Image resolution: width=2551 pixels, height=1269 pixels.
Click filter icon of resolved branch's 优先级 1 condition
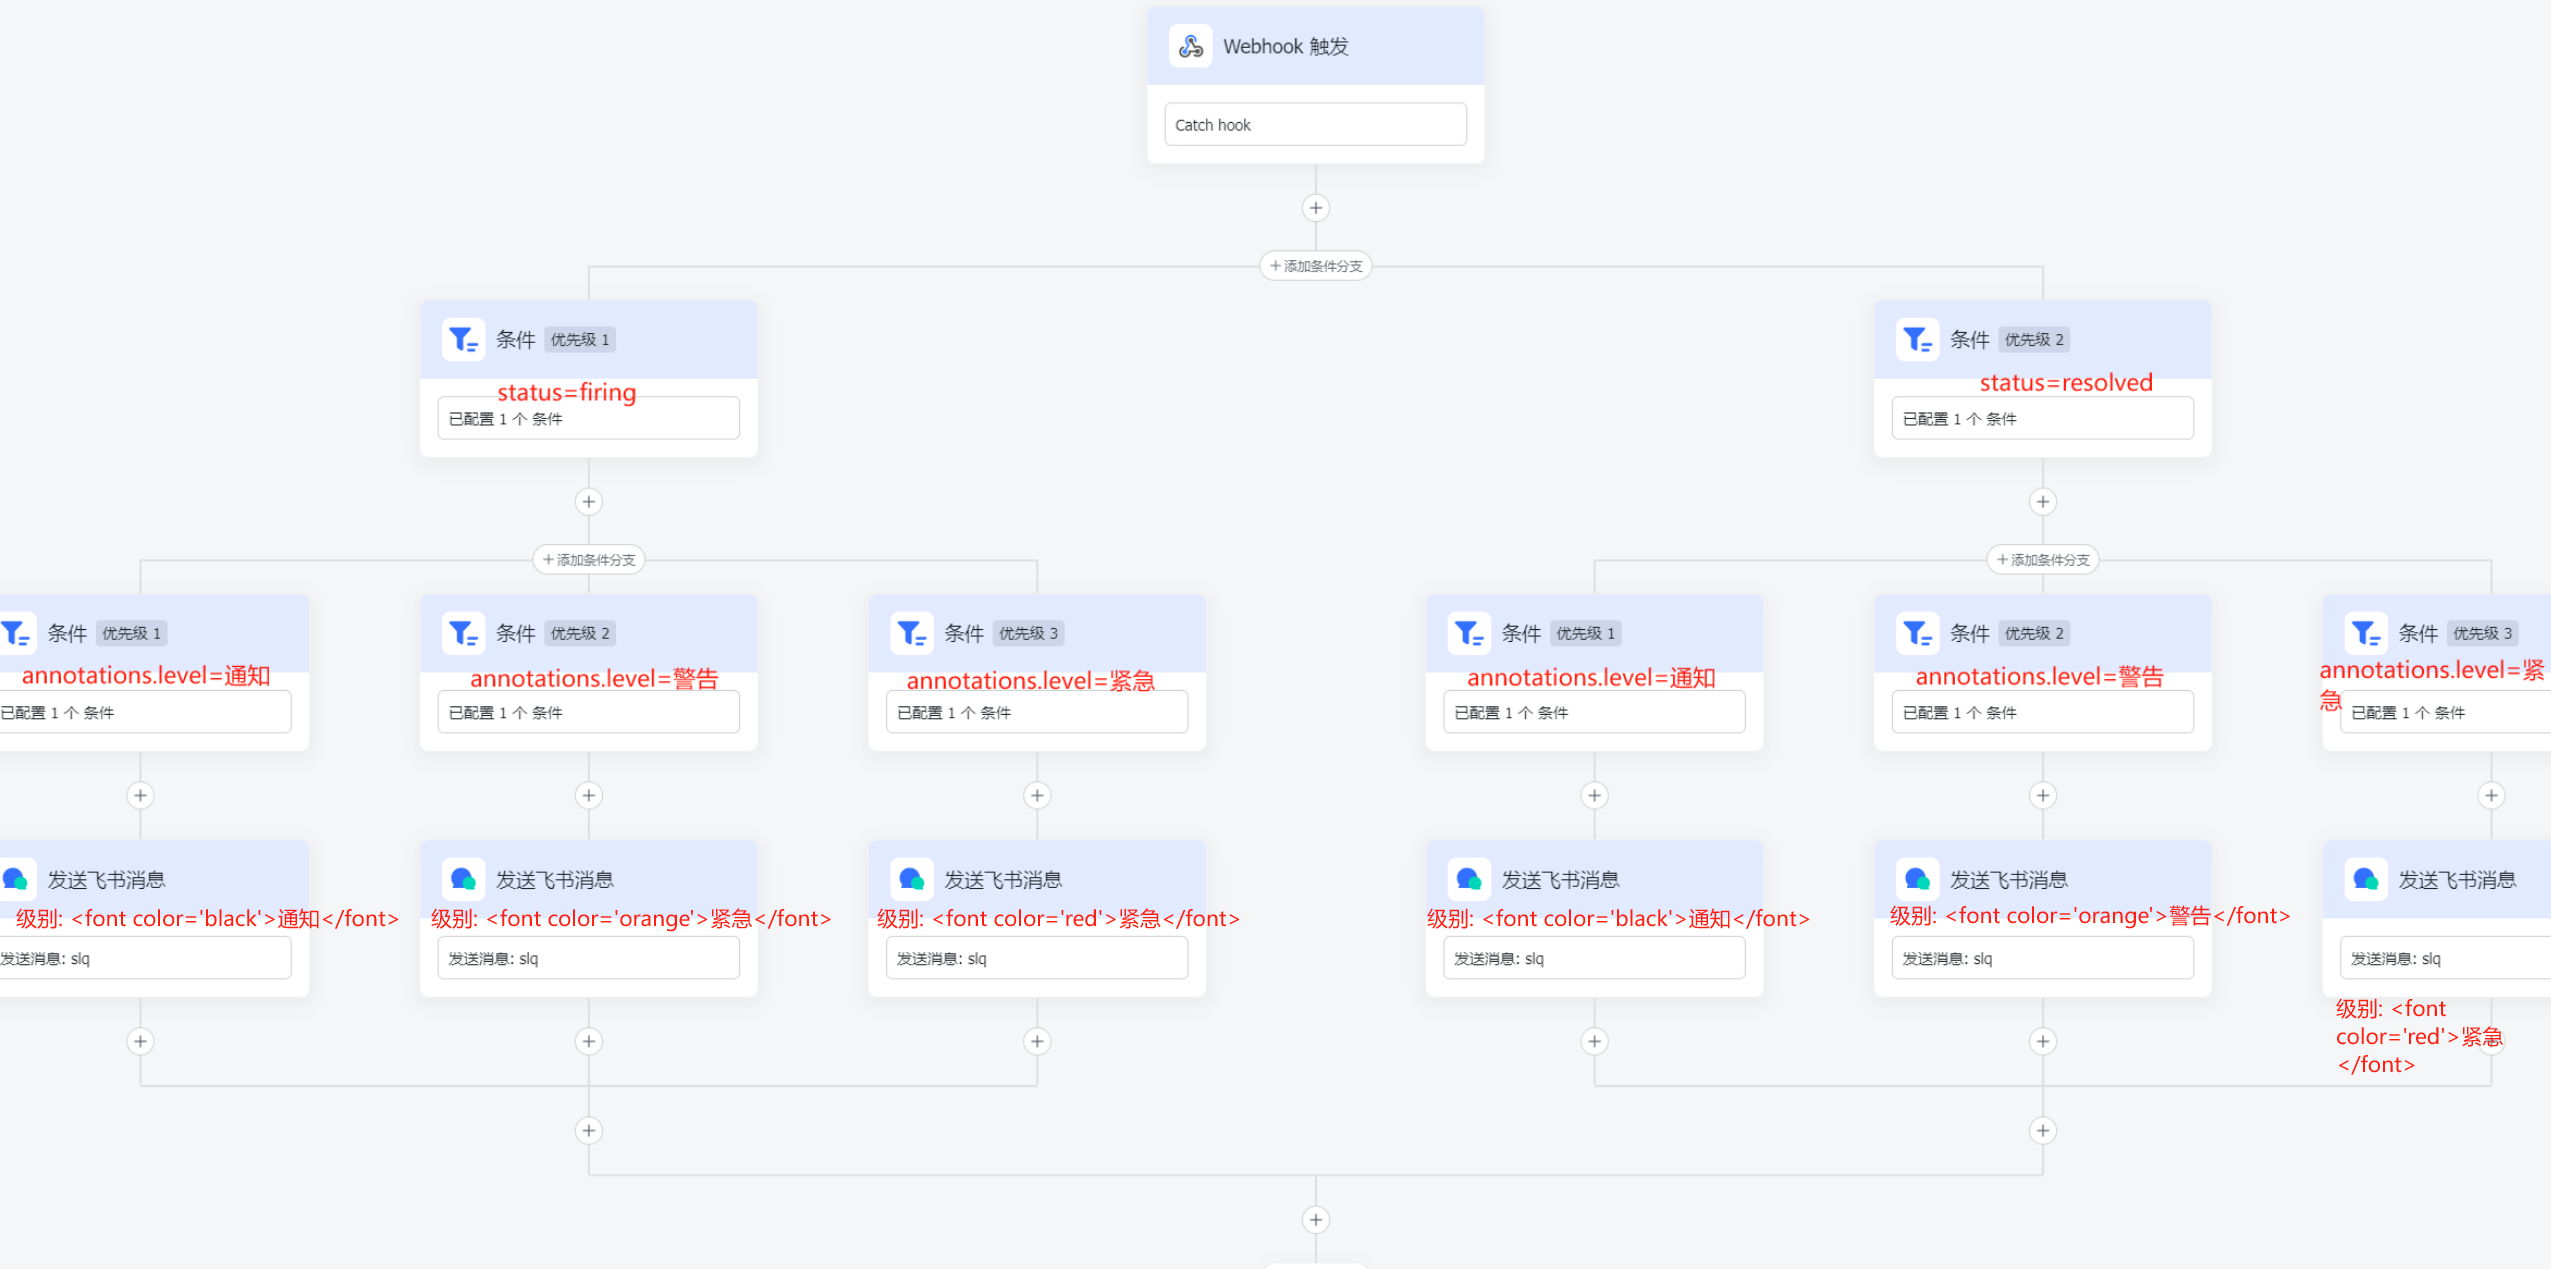[x=1469, y=633]
